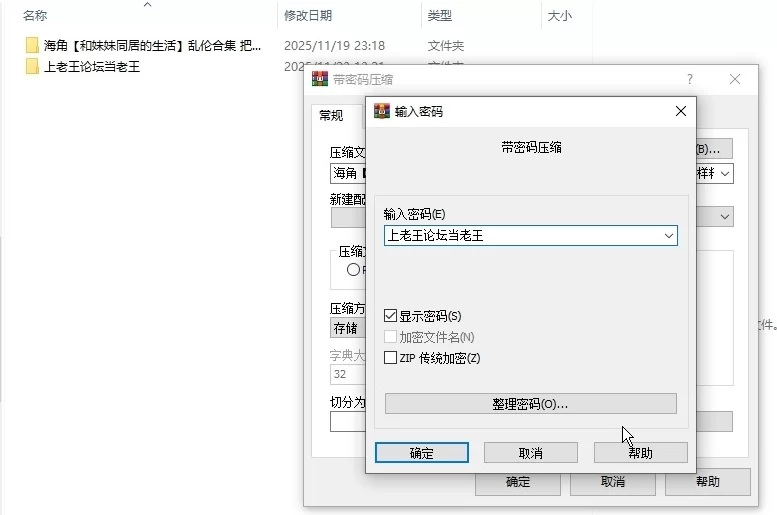The image size is (777, 515).
Task: Click the date 2025/11/19 23:18
Action: (x=334, y=46)
